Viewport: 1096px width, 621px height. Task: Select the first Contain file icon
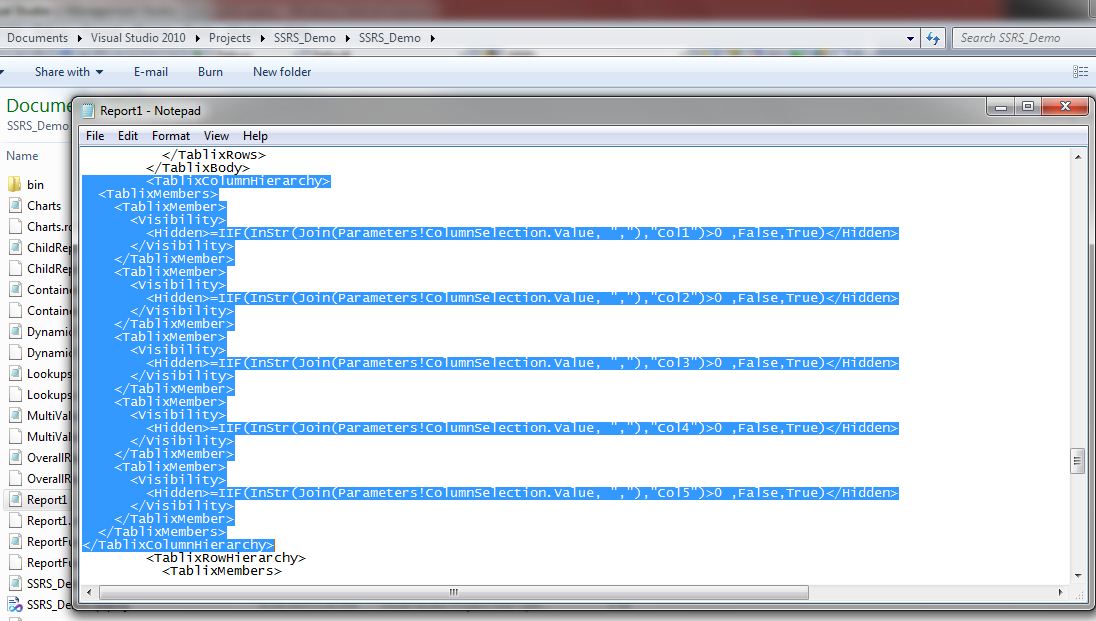pos(15,289)
